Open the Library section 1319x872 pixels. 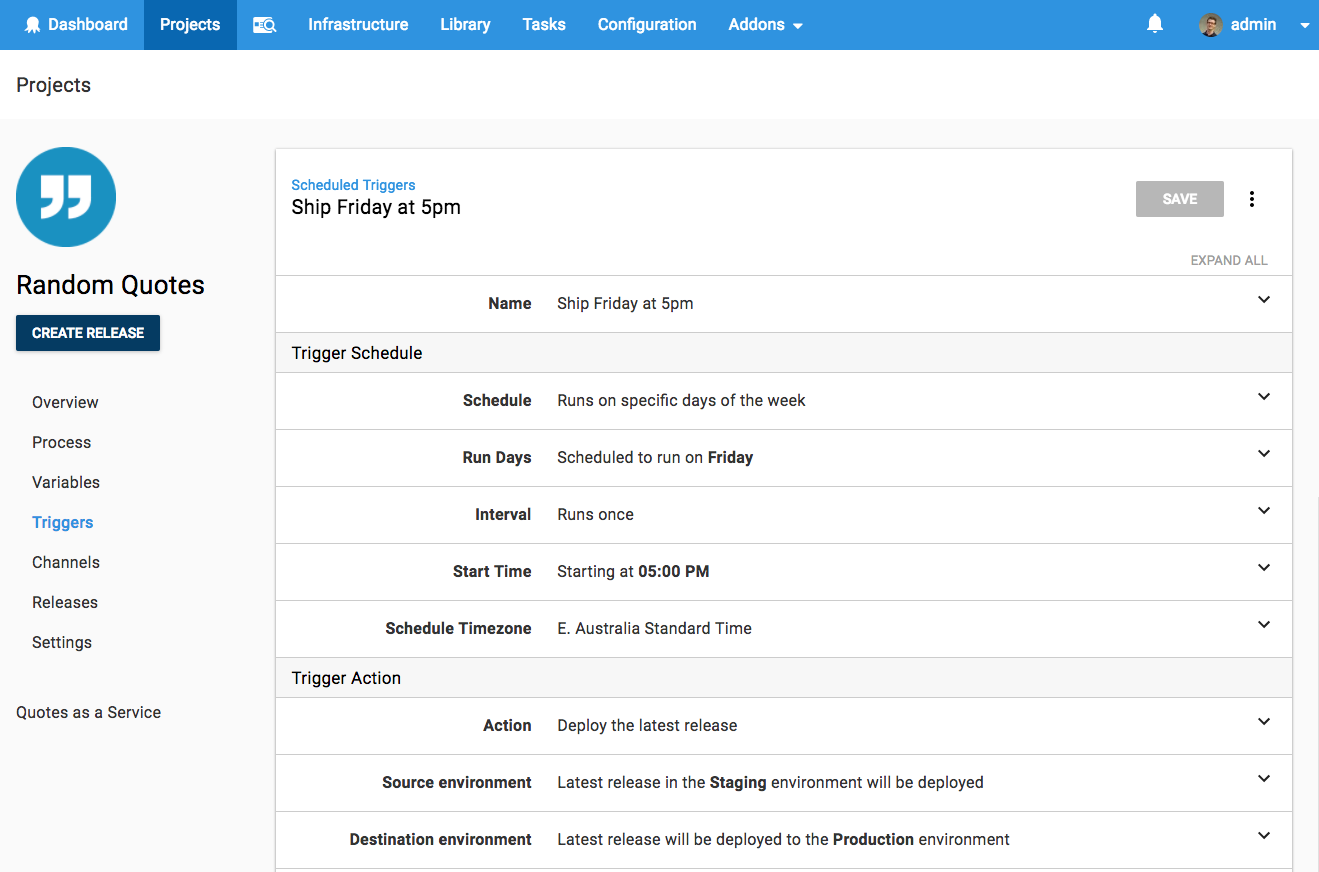(464, 24)
